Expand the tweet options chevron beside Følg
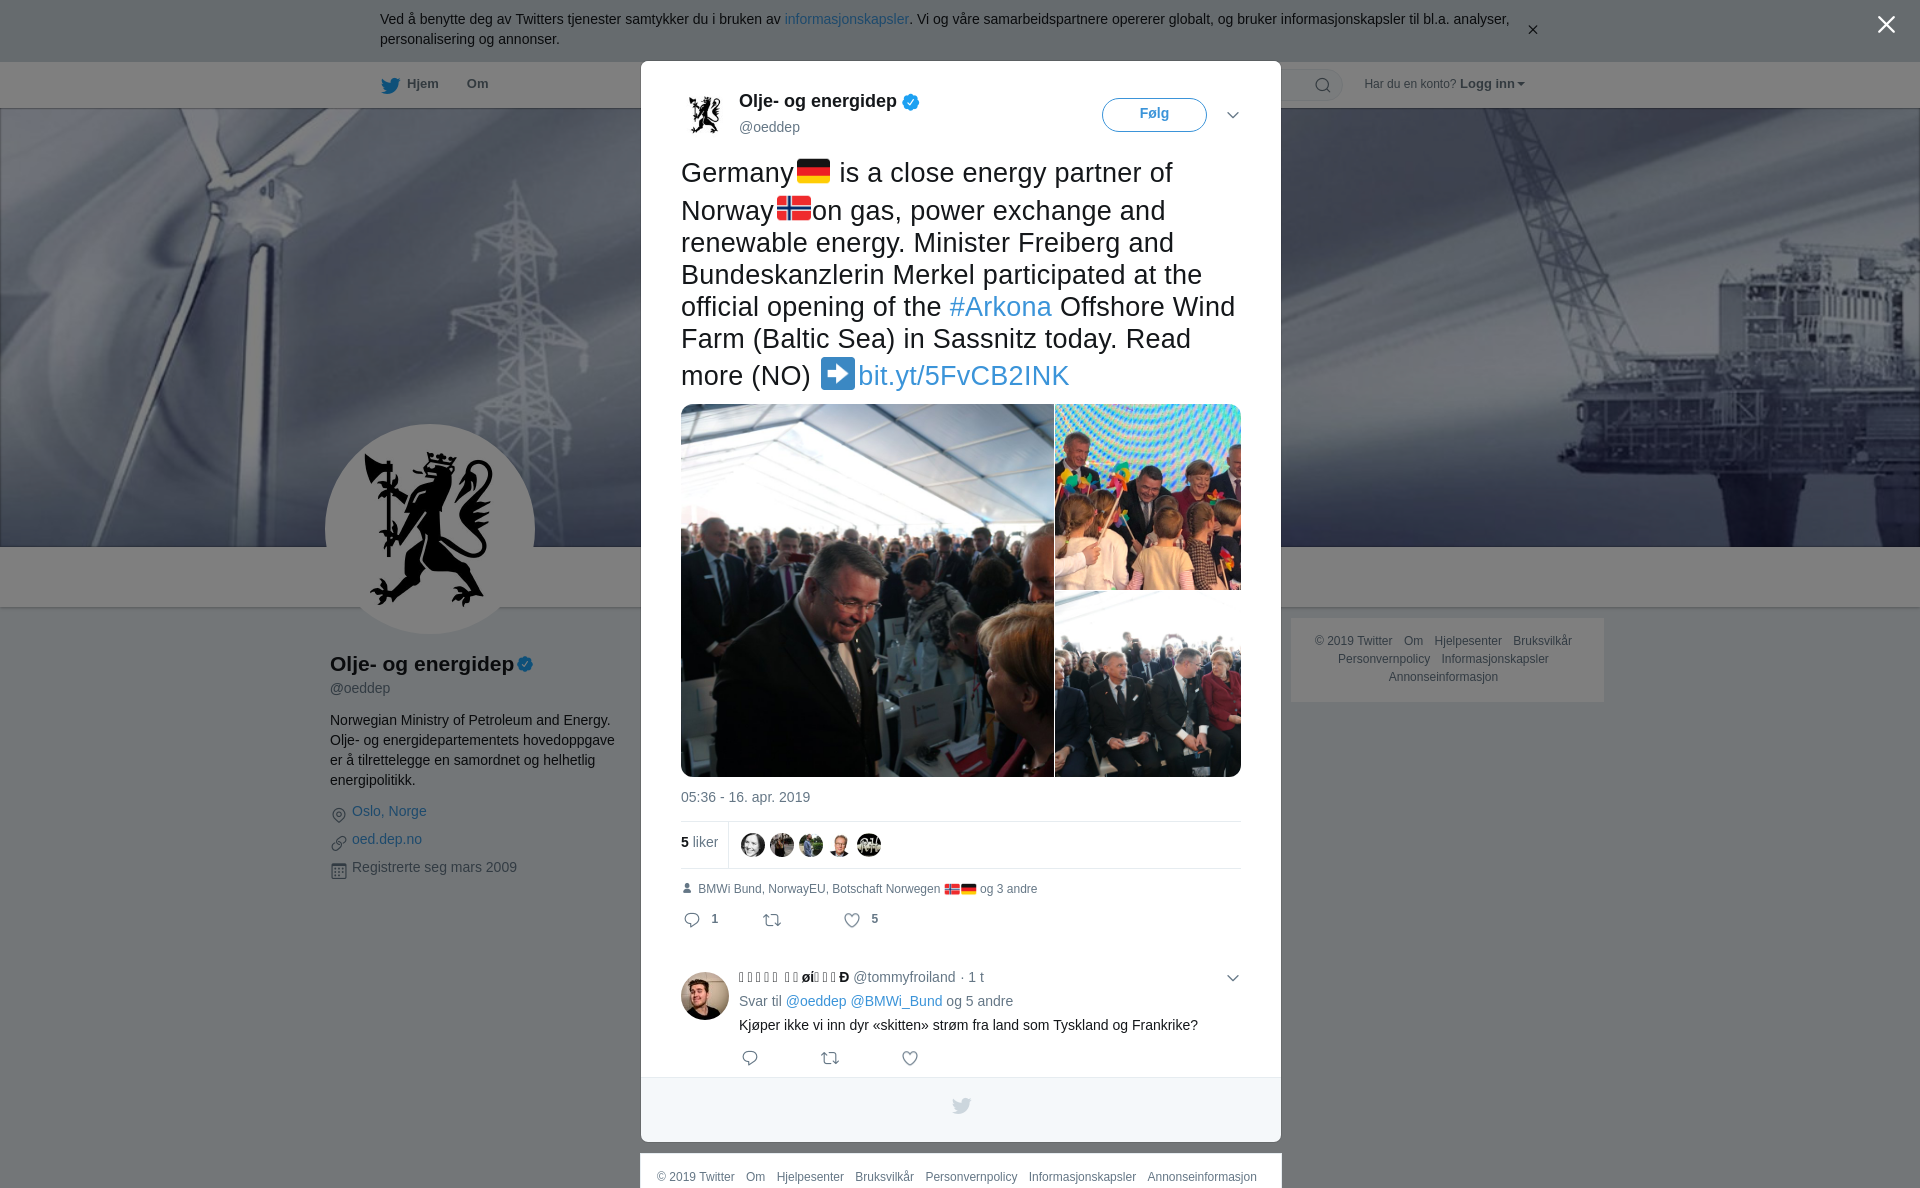Viewport: 1920px width, 1188px height. 1233,115
